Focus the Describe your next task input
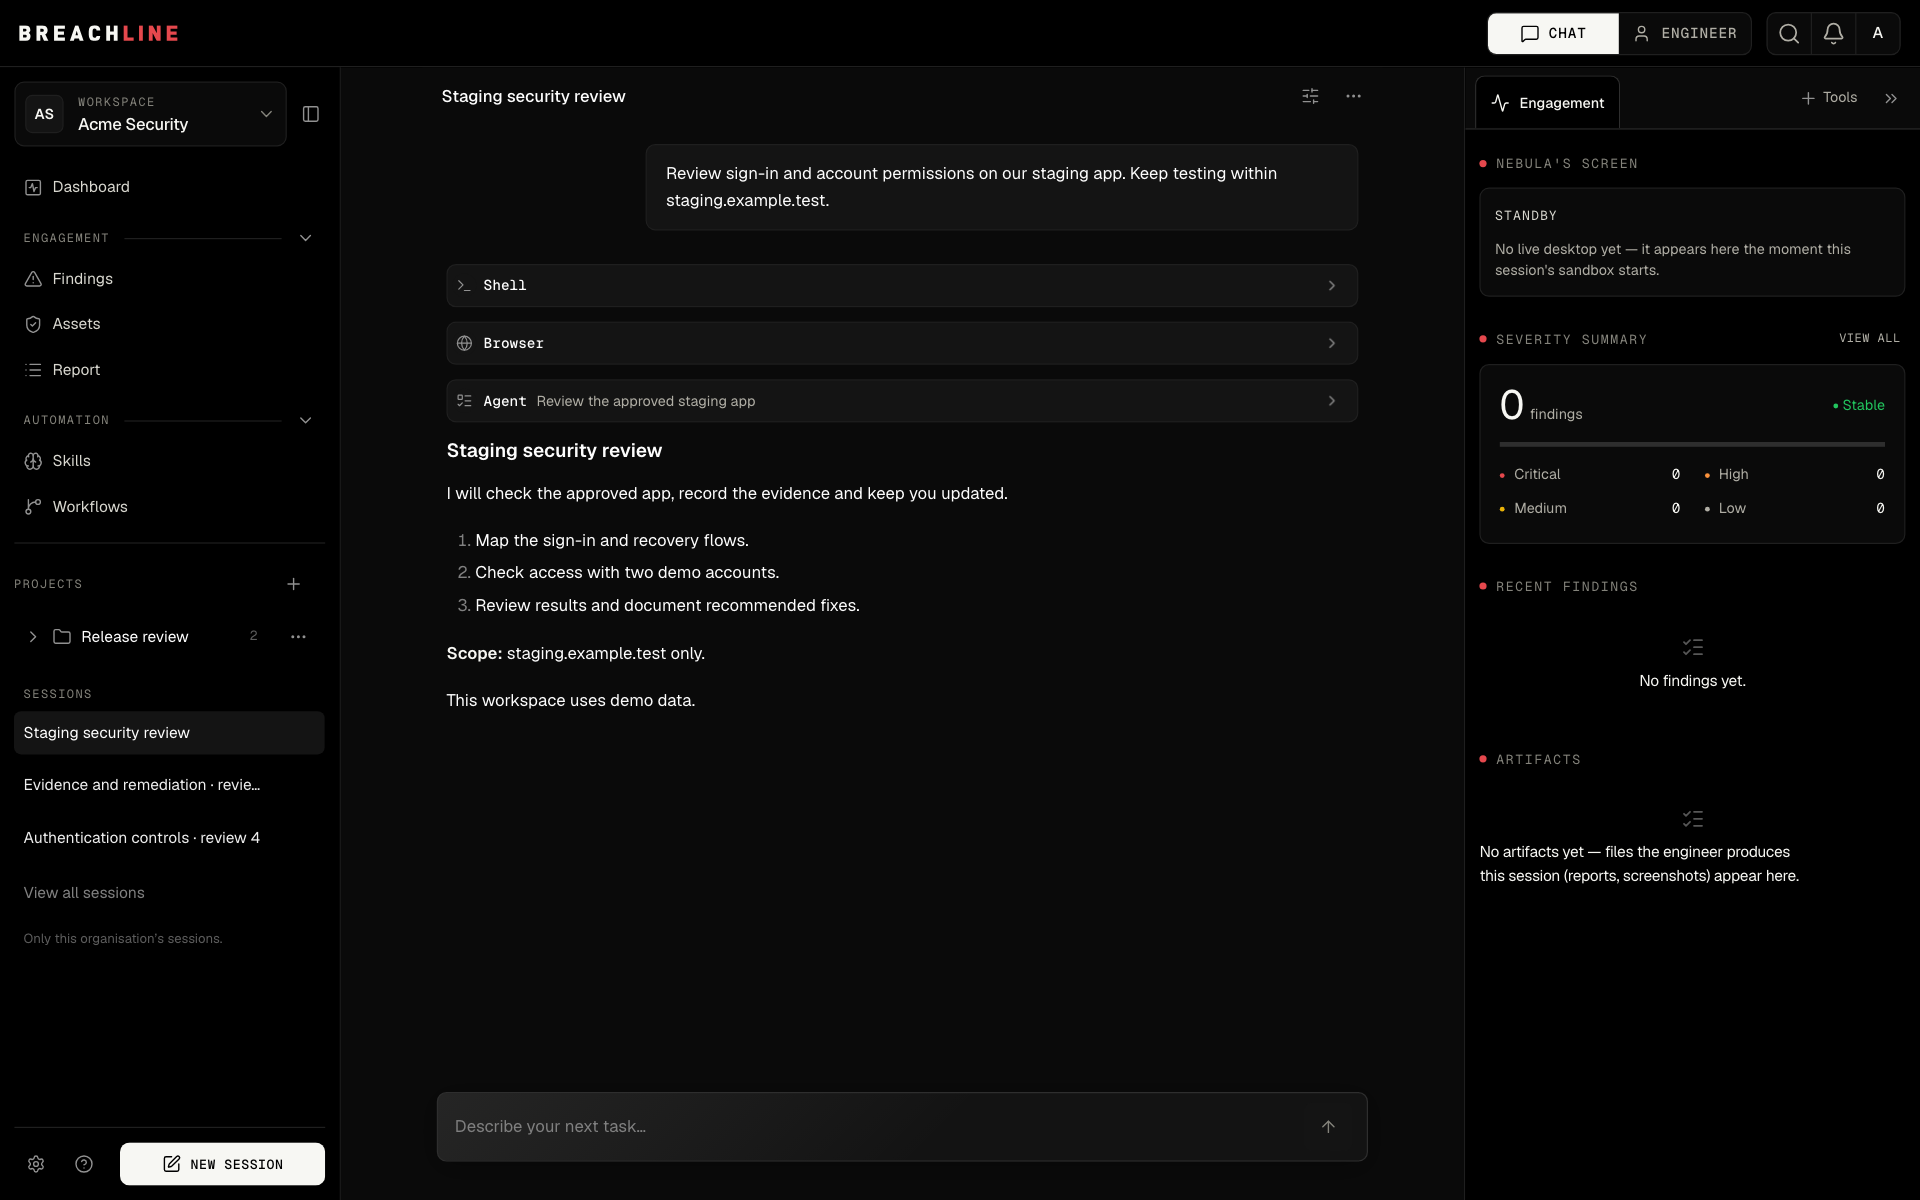The image size is (1920, 1200). point(878,1126)
